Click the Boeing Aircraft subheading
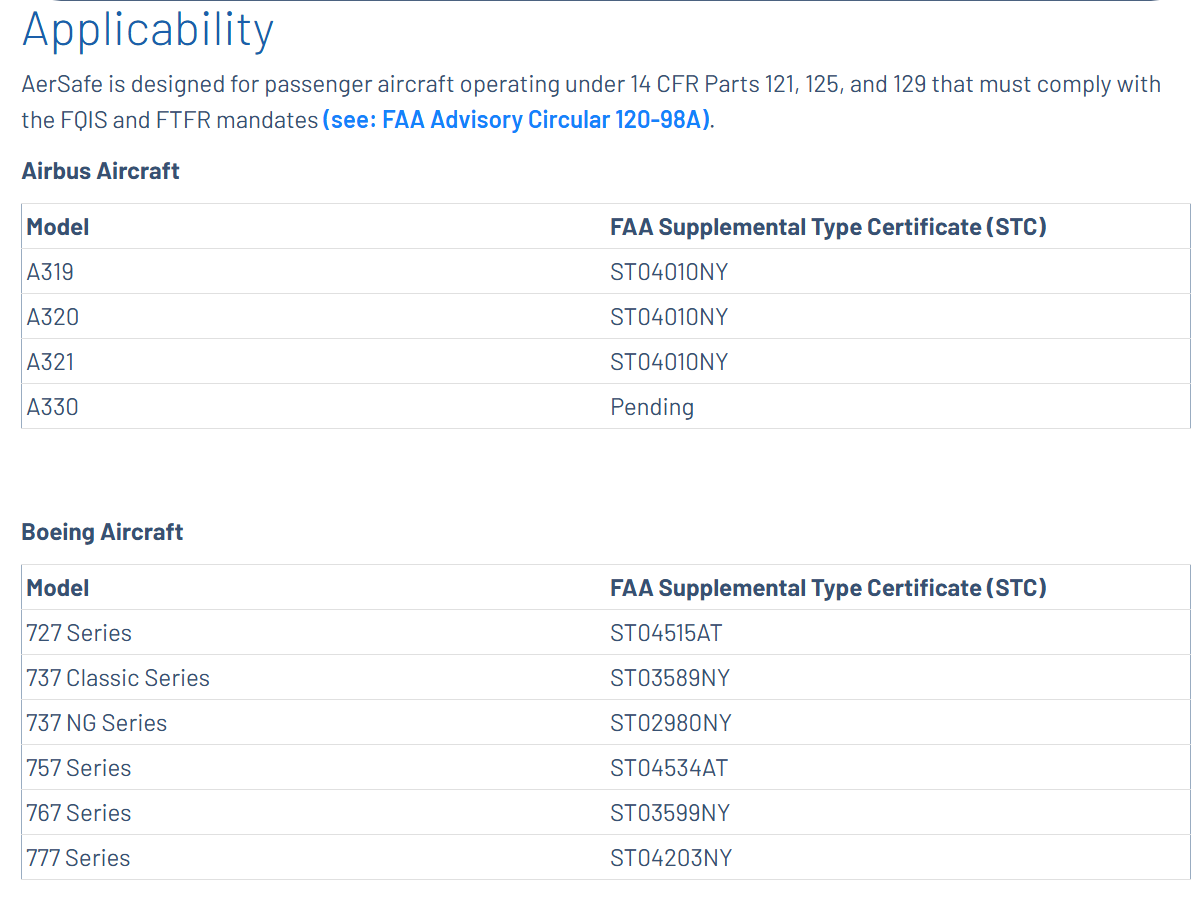 (102, 532)
